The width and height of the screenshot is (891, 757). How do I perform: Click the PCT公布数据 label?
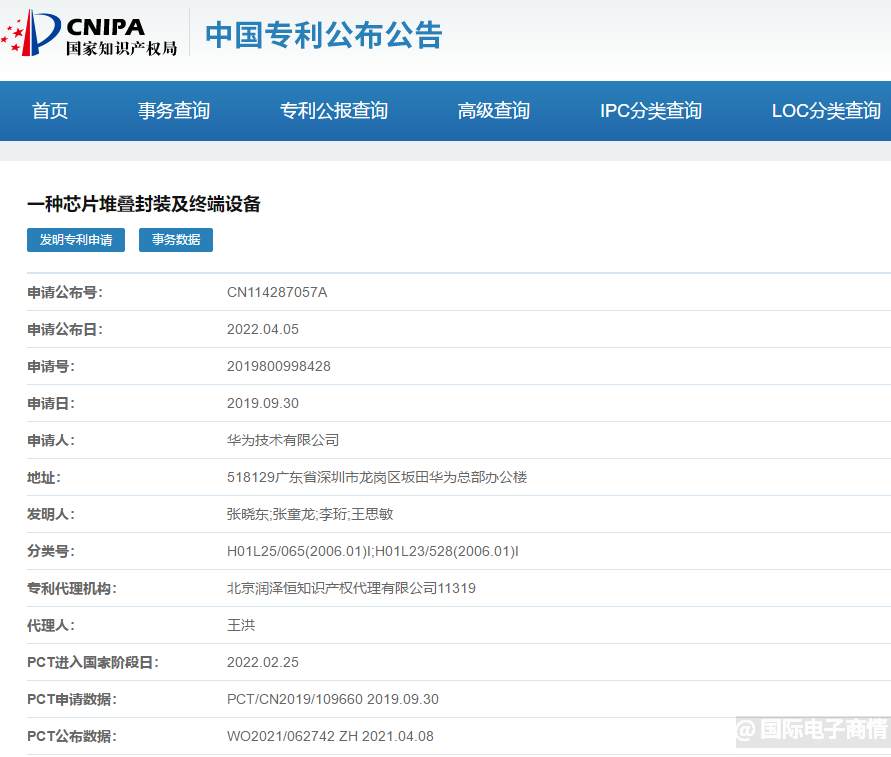pos(72,737)
